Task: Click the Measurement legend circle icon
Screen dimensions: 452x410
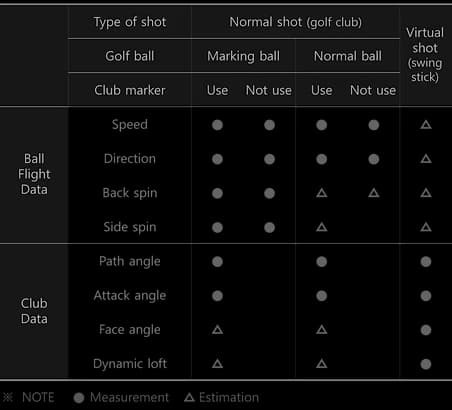Action: coord(79,398)
